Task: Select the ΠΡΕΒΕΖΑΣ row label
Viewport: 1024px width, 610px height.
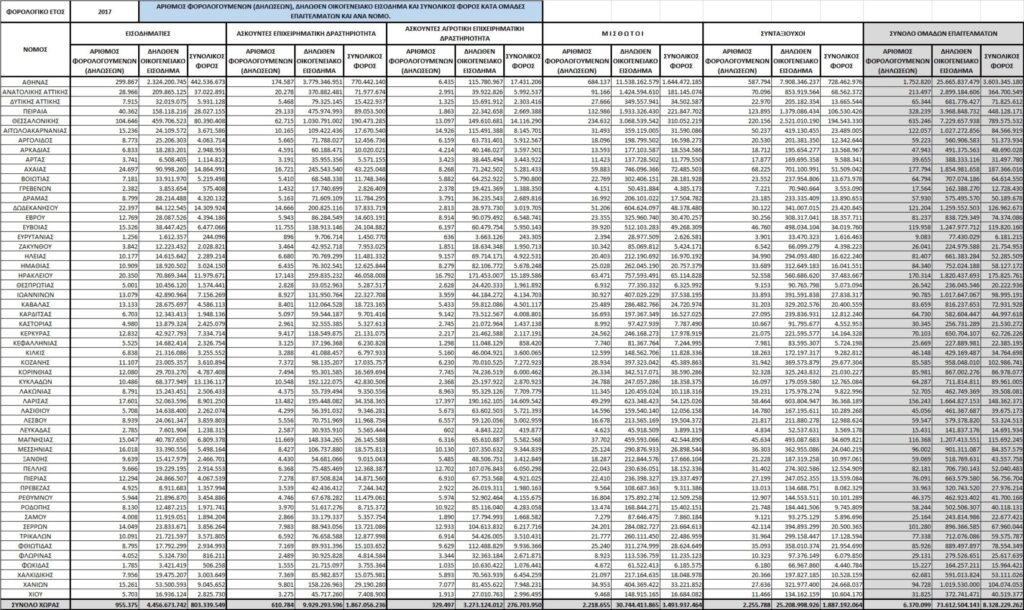Action: (35, 487)
